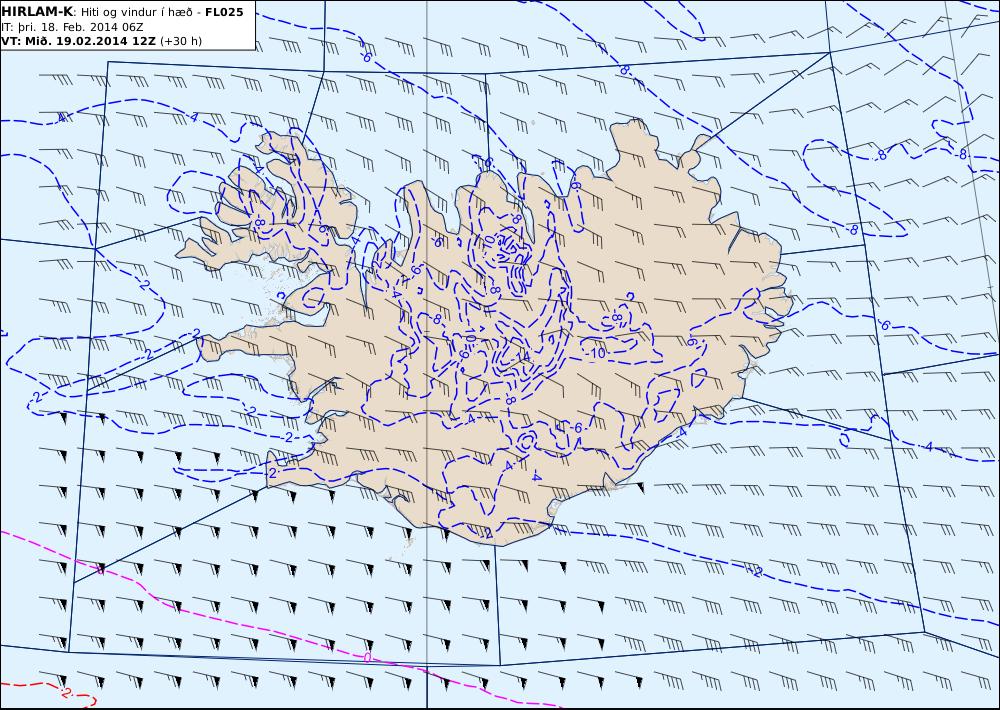Click the valid time 'VT: Mið. 19.02.2014 12Z'
The height and width of the screenshot is (710, 1000).
[x=78, y=41]
